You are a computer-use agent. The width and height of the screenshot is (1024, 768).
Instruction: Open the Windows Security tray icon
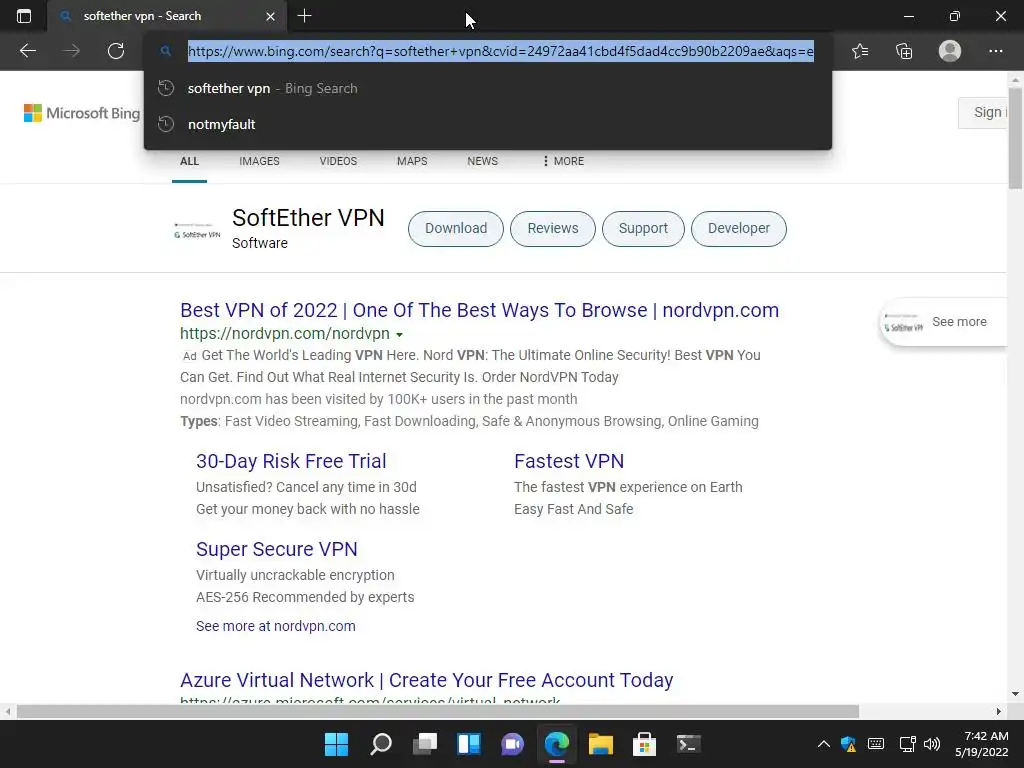pos(848,744)
